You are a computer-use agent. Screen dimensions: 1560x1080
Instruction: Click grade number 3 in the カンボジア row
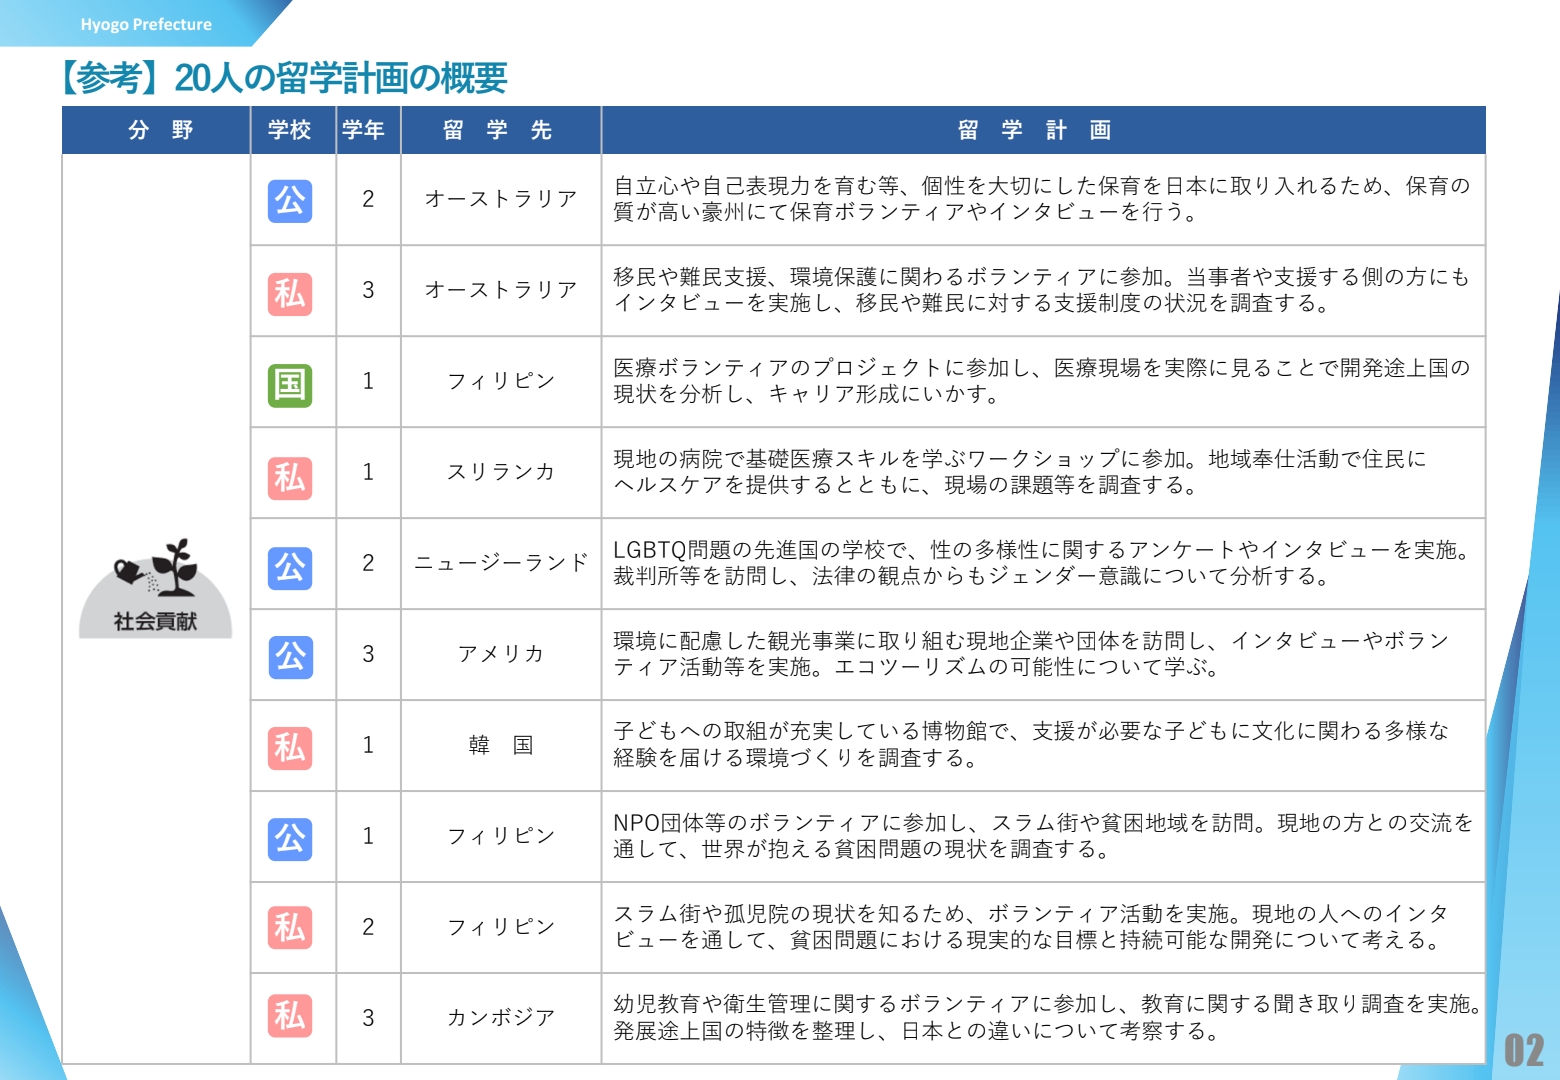point(368,1018)
